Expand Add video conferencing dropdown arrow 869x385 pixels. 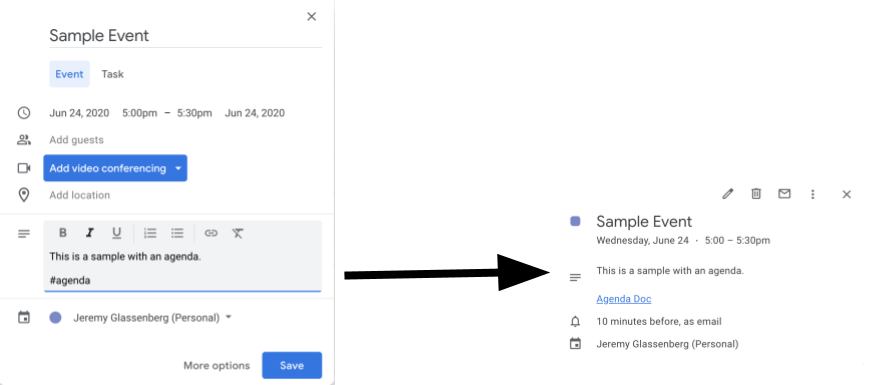coord(178,168)
